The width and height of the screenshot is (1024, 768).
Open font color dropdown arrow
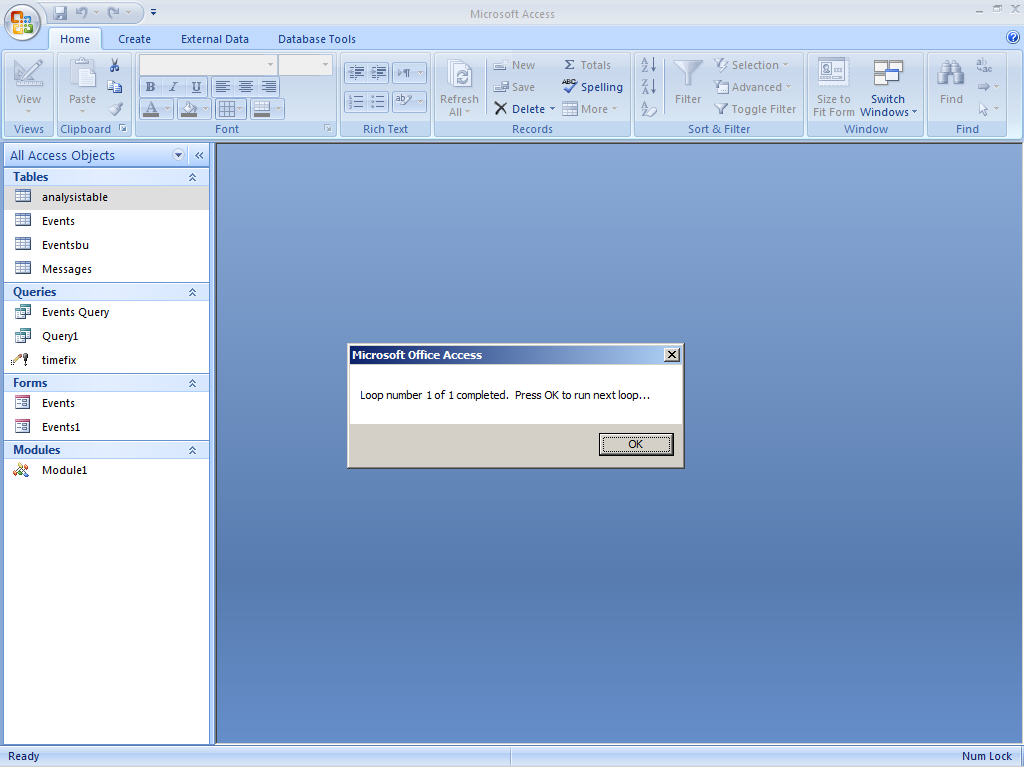(168, 109)
